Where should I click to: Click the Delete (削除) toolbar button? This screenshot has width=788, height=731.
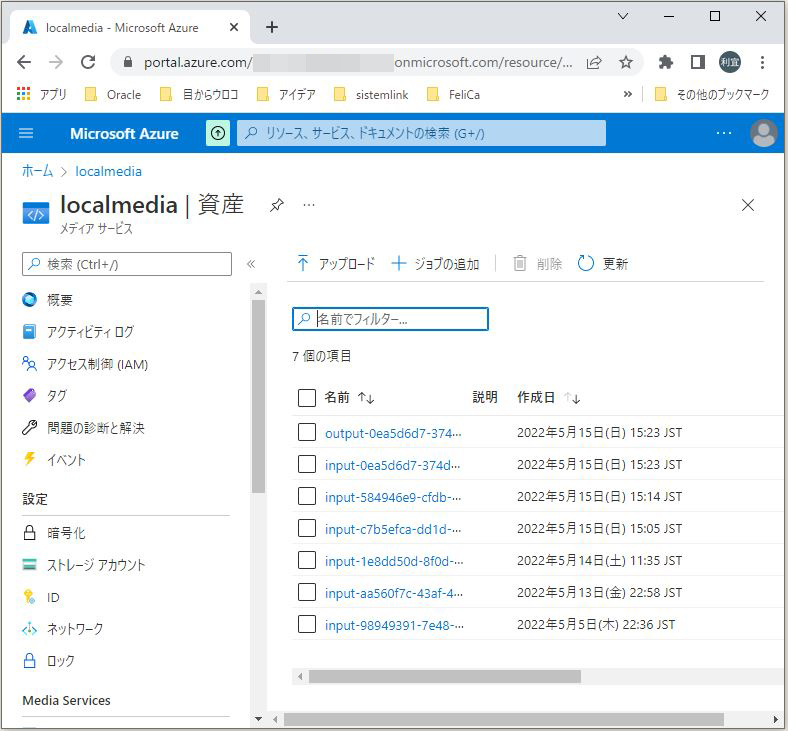click(537, 263)
